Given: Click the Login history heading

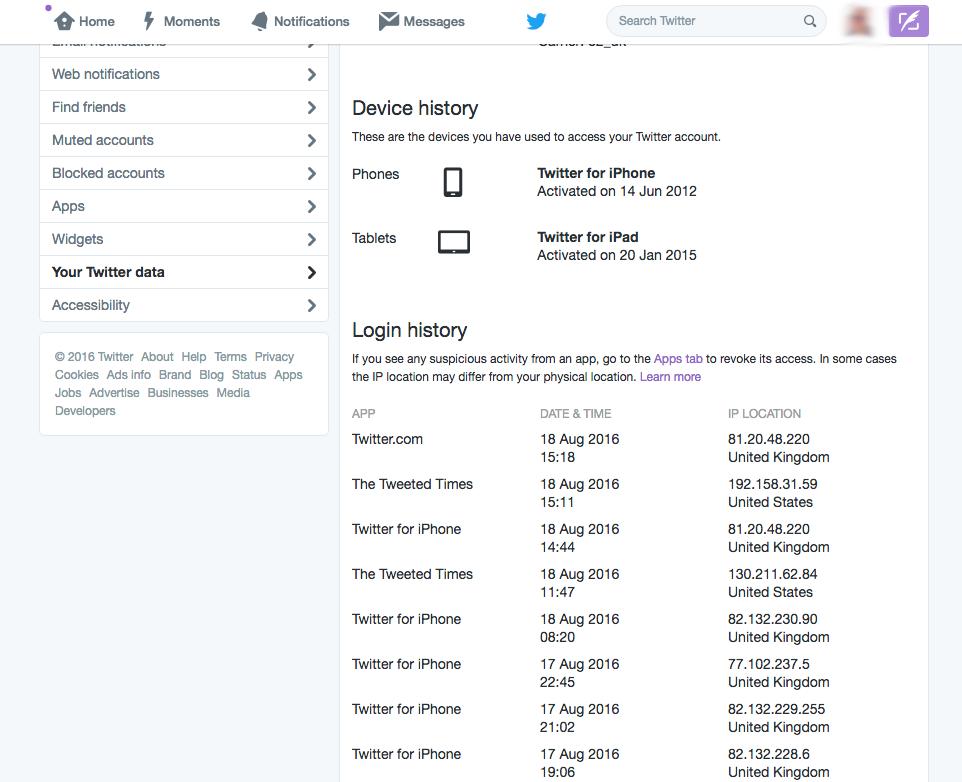Looking at the screenshot, I should tap(410, 331).
